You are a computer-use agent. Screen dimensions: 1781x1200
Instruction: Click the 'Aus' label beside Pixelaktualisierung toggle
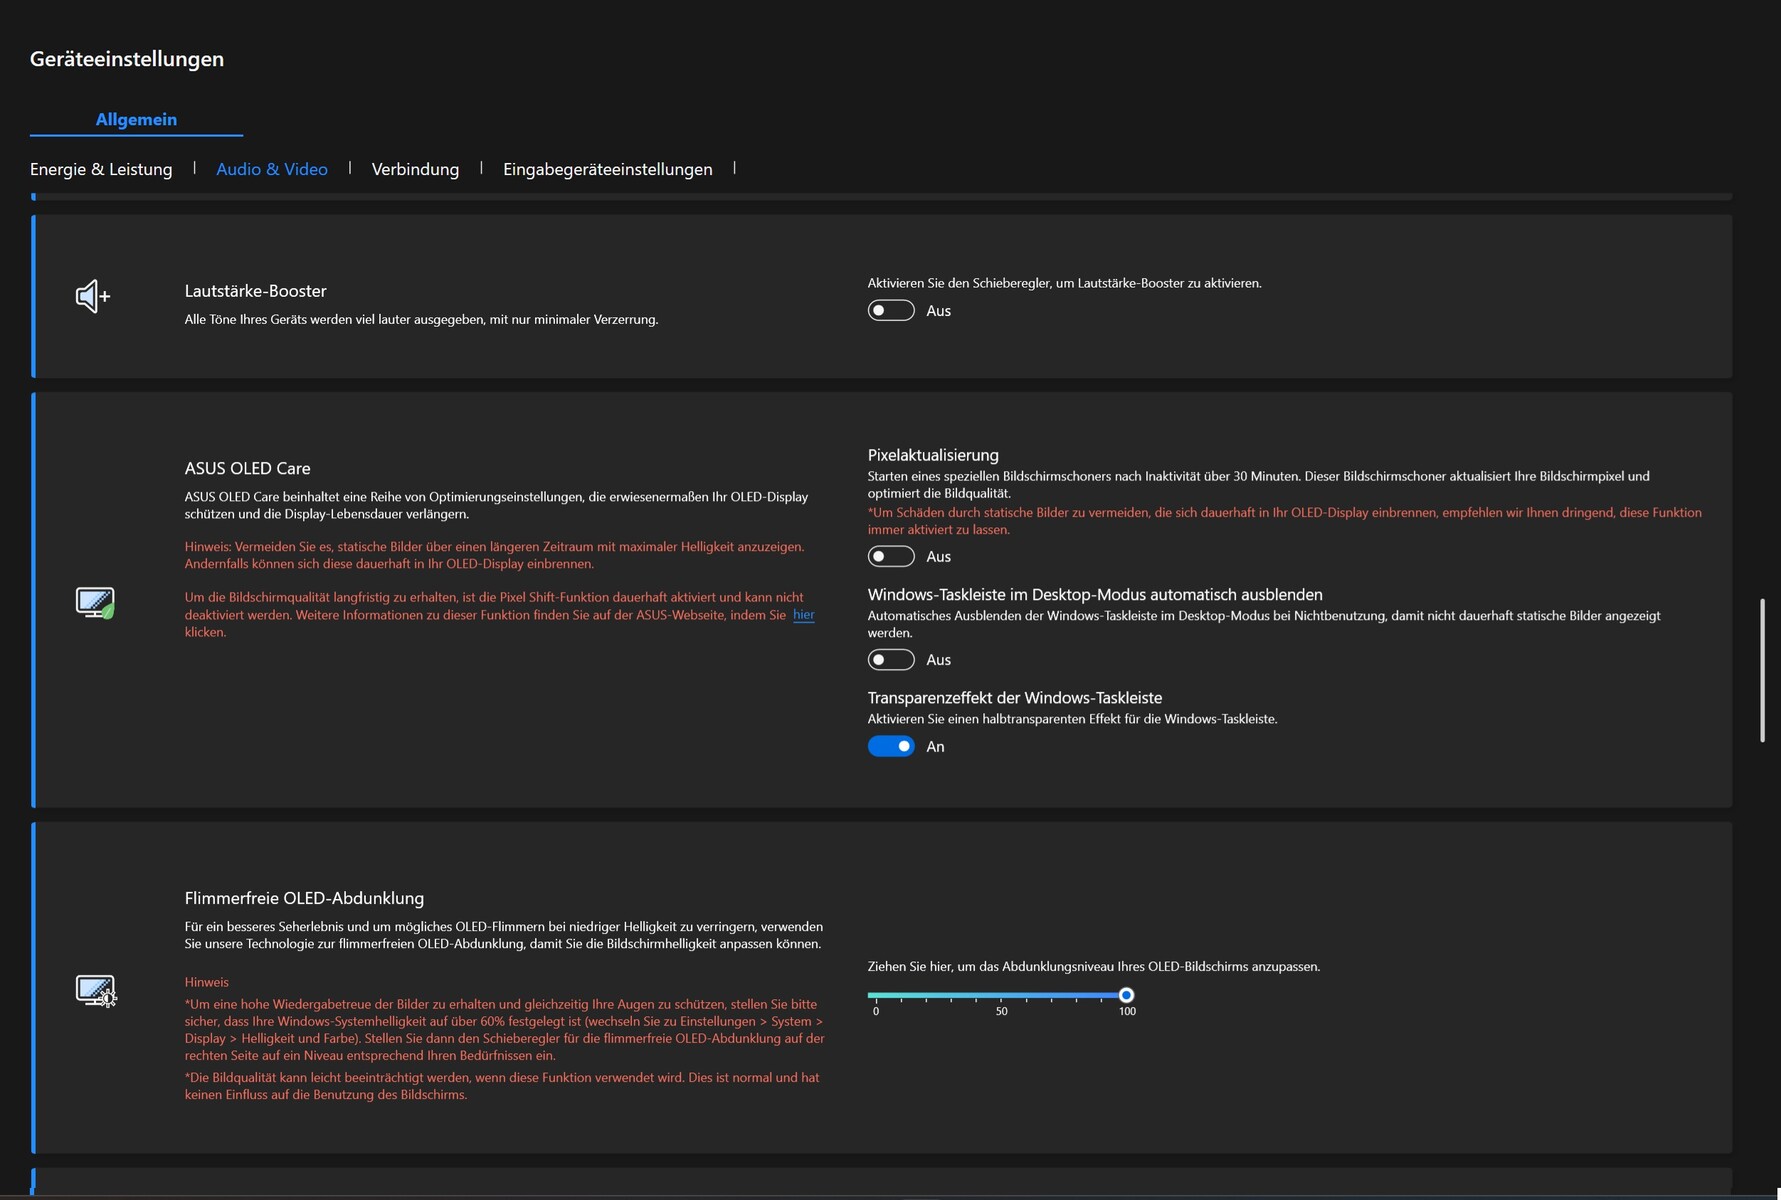(x=938, y=556)
